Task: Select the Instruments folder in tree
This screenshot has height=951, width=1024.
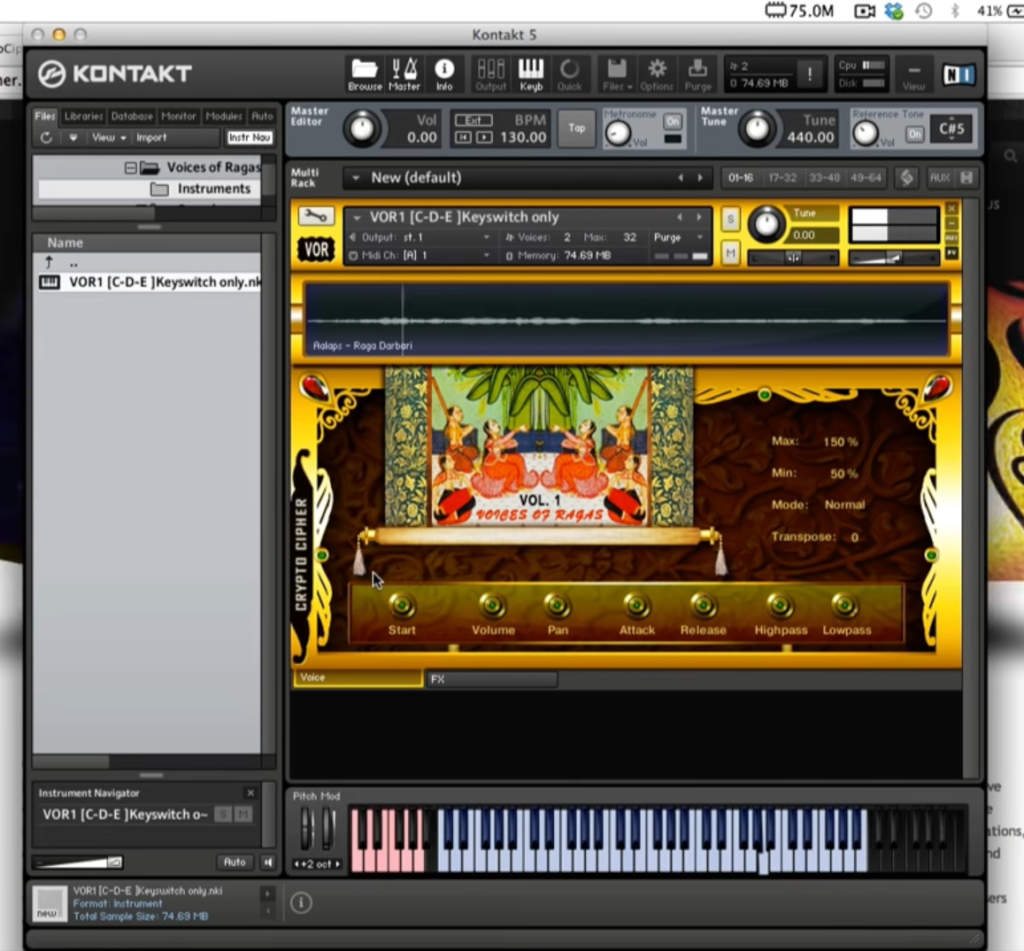Action: (x=214, y=189)
